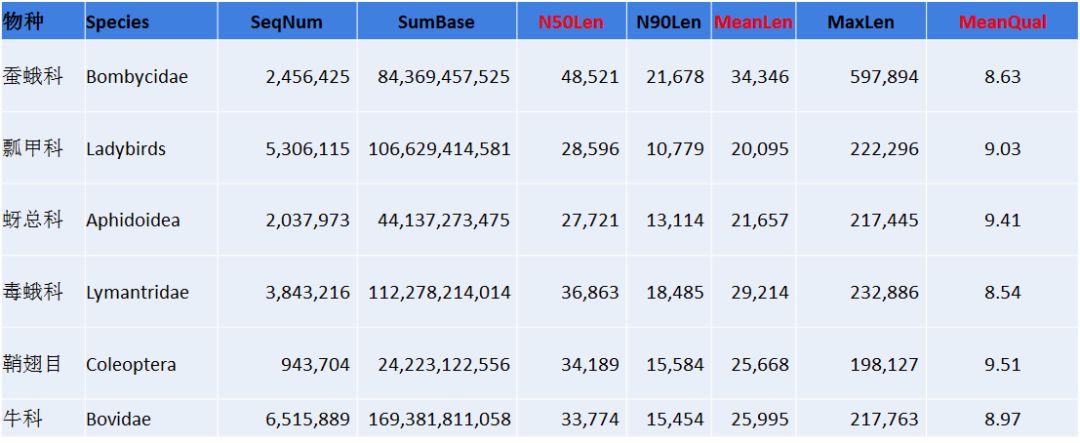The image size is (1080, 443).
Task: Select the red MeanQual header
Action: (x=1002, y=23)
